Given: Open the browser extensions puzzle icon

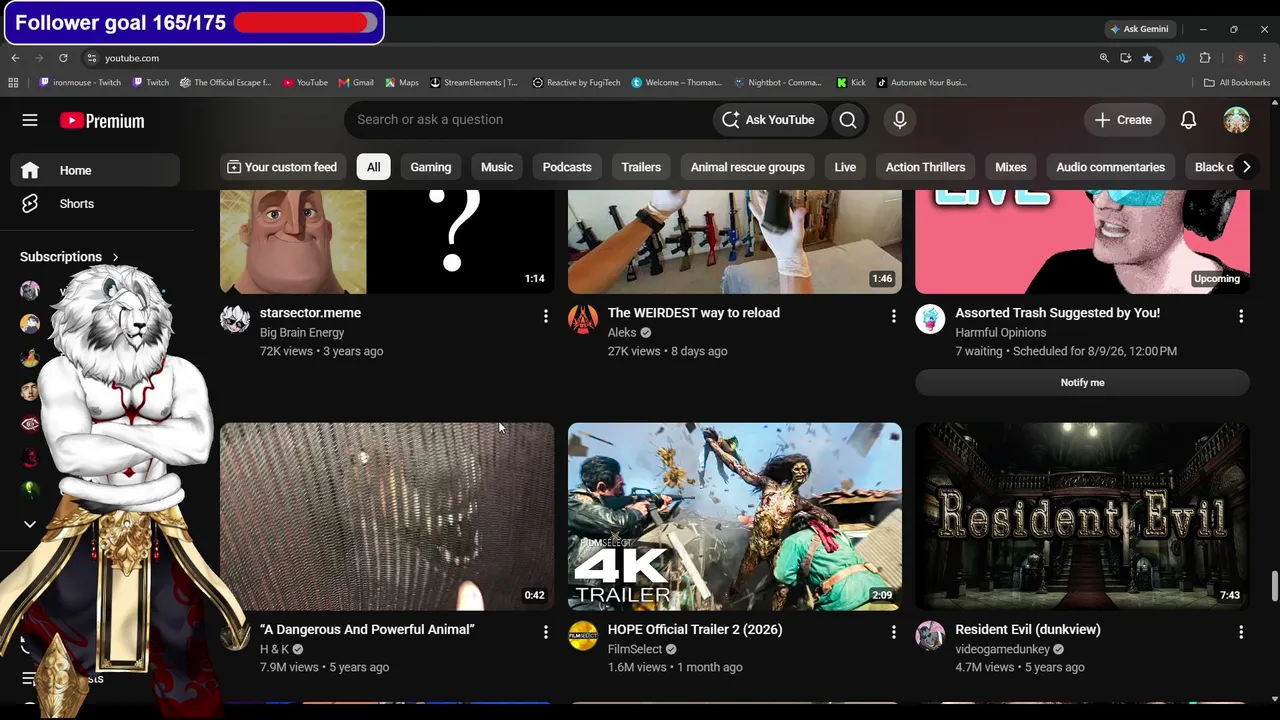Looking at the screenshot, I should coord(1205,58).
